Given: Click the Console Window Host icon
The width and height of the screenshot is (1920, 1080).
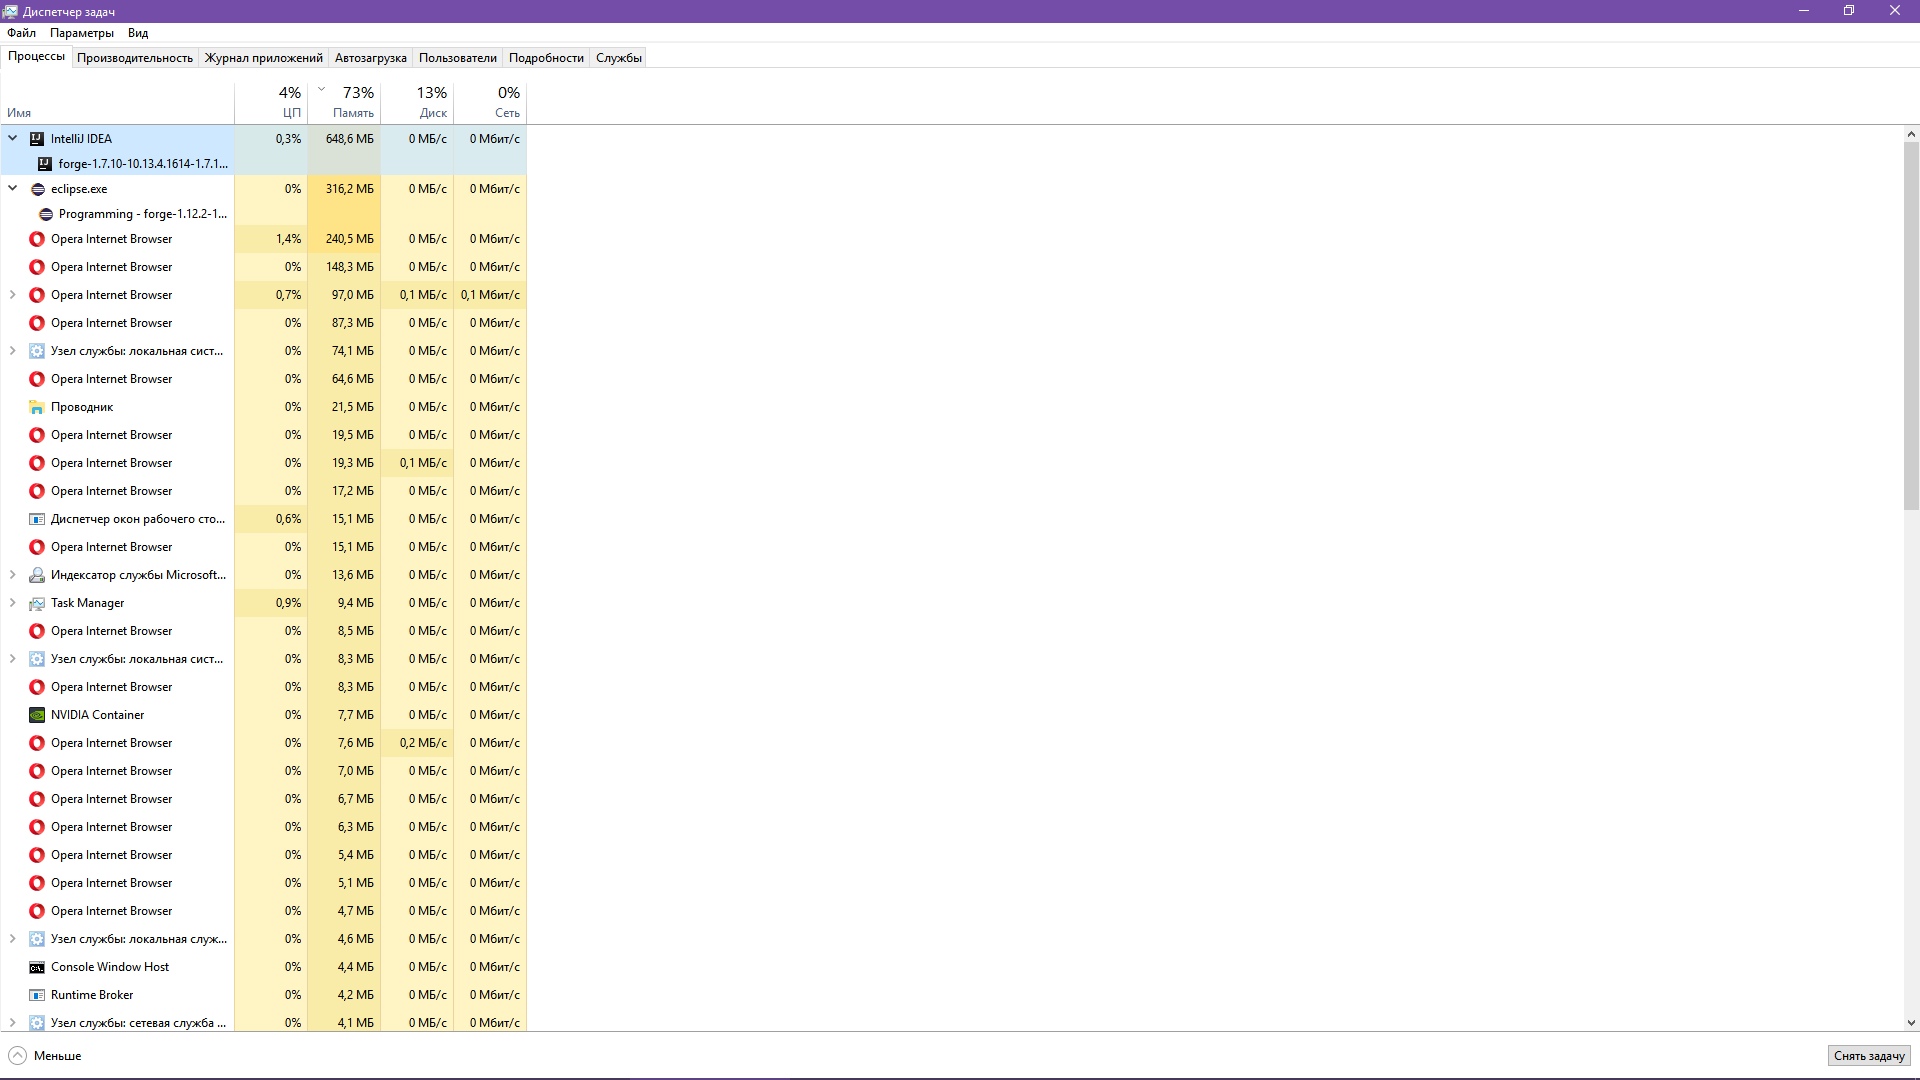Looking at the screenshot, I should [x=37, y=967].
